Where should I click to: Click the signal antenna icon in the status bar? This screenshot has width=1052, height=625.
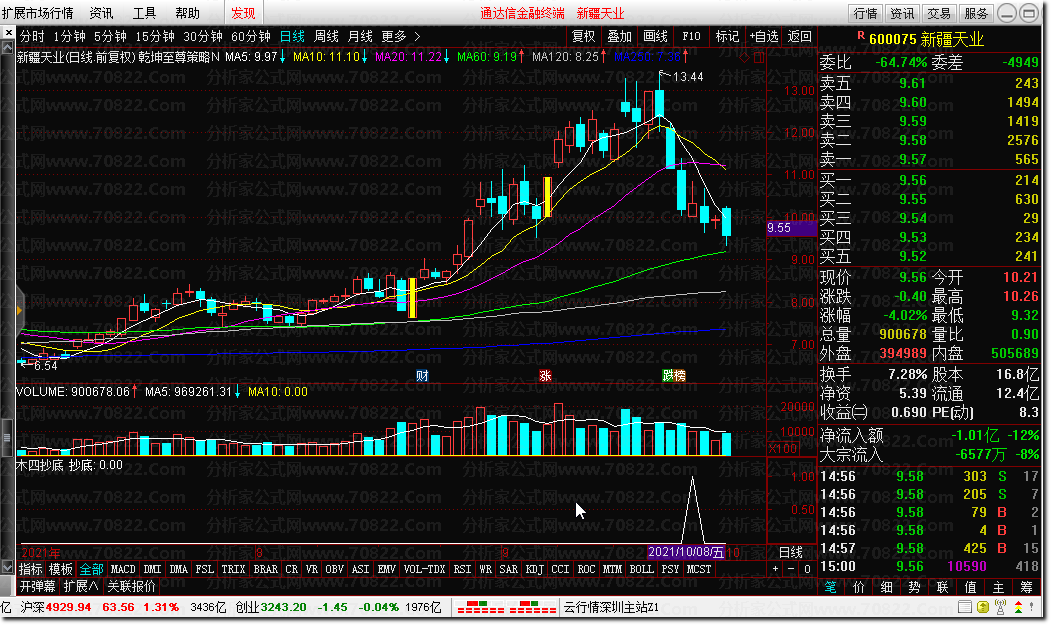1000,608
